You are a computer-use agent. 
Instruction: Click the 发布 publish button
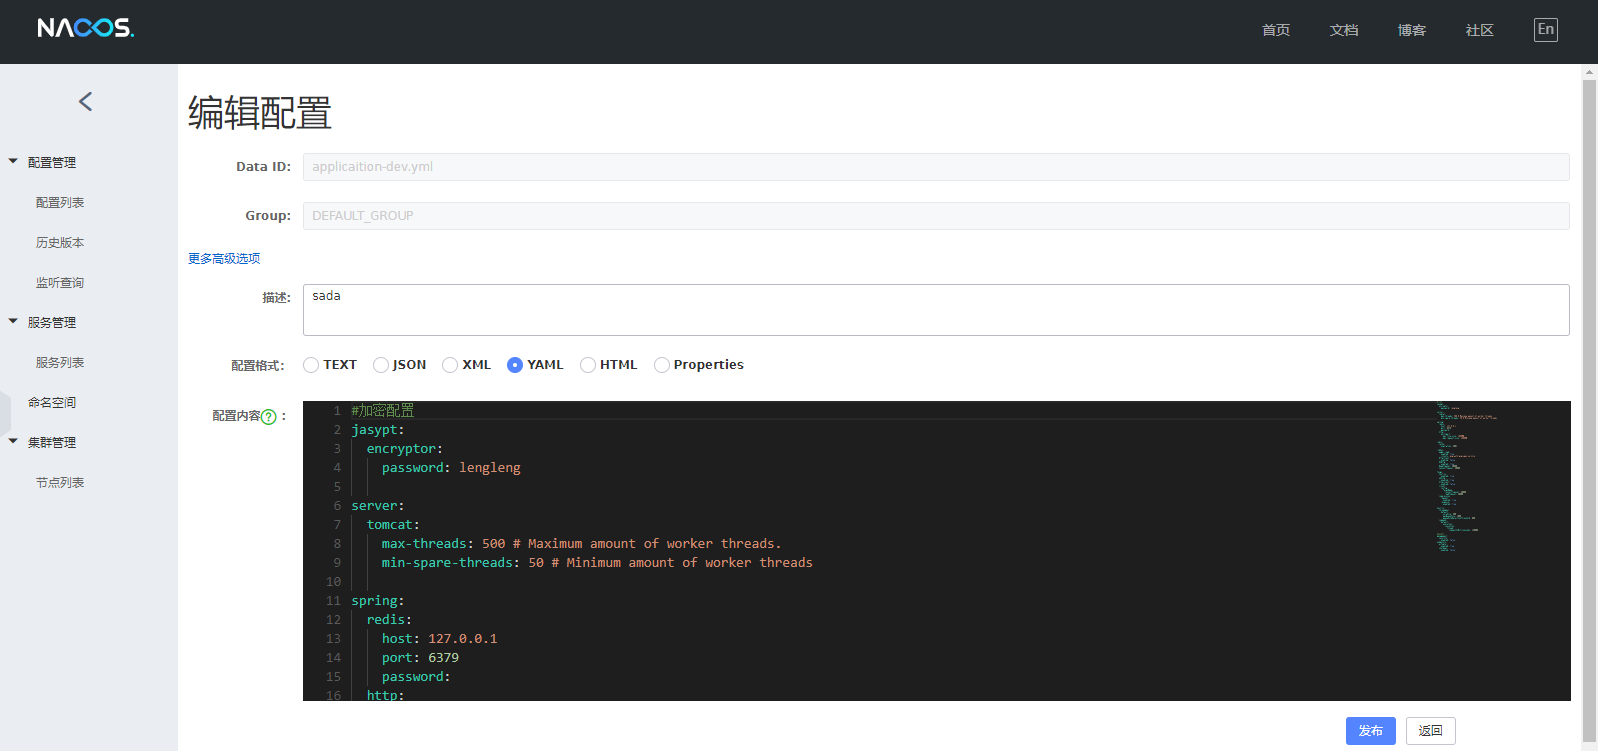[1371, 731]
